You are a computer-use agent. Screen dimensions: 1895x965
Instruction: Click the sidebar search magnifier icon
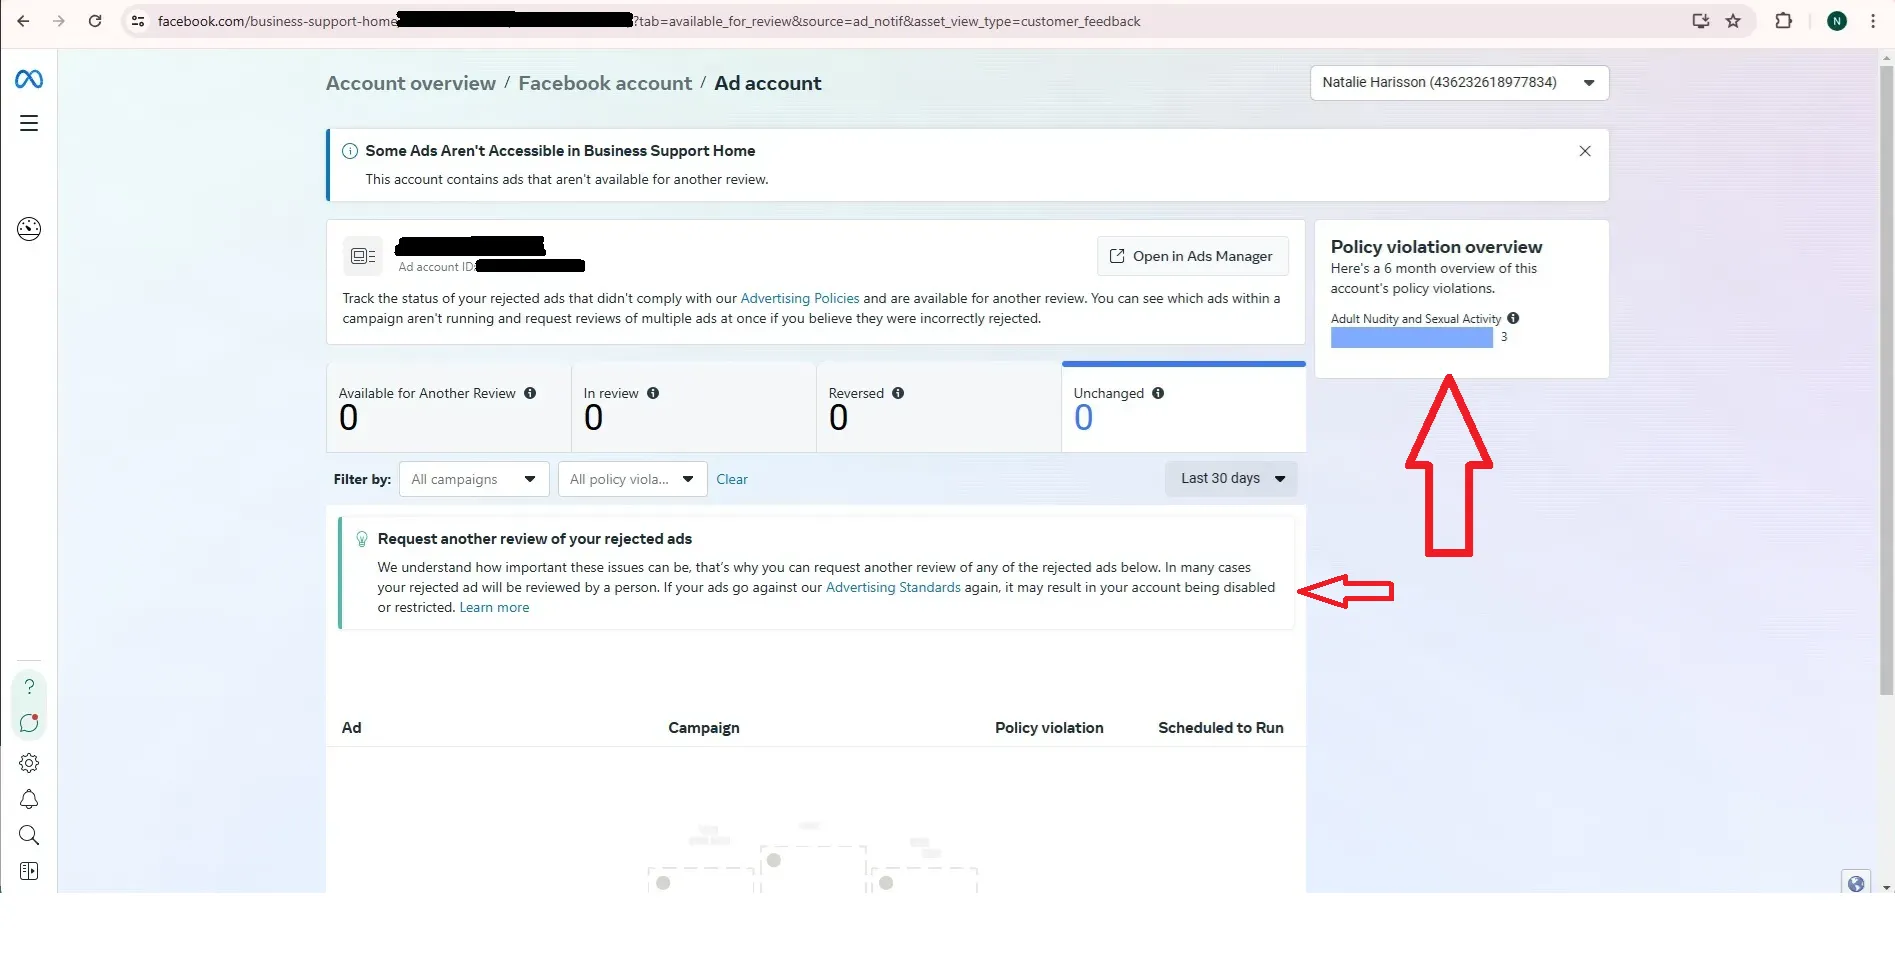pyautogui.click(x=29, y=835)
